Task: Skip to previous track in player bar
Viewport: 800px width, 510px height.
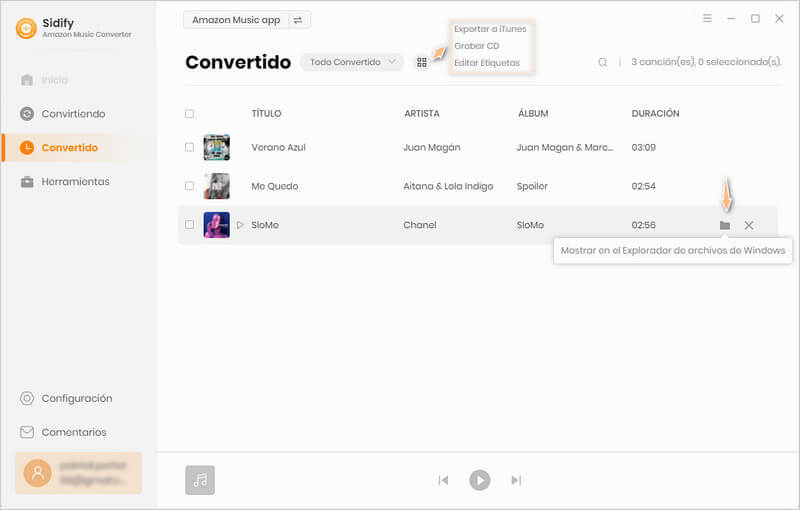Action: [x=443, y=480]
